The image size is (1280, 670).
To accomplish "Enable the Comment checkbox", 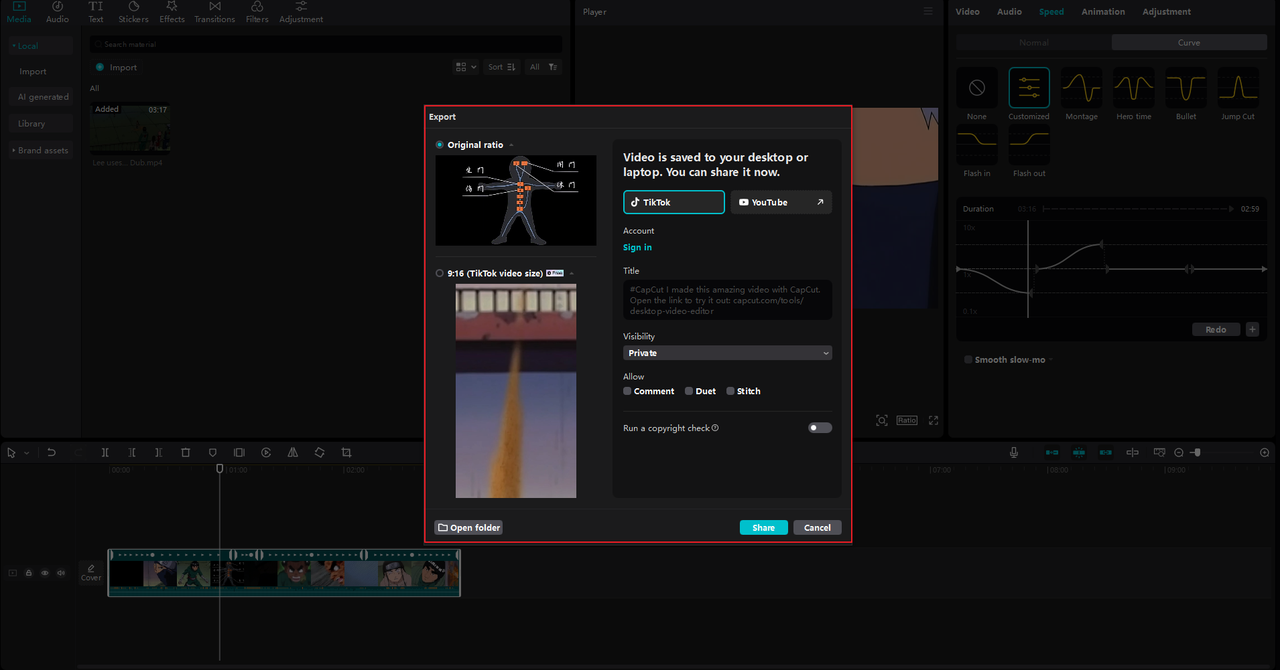I will point(628,391).
